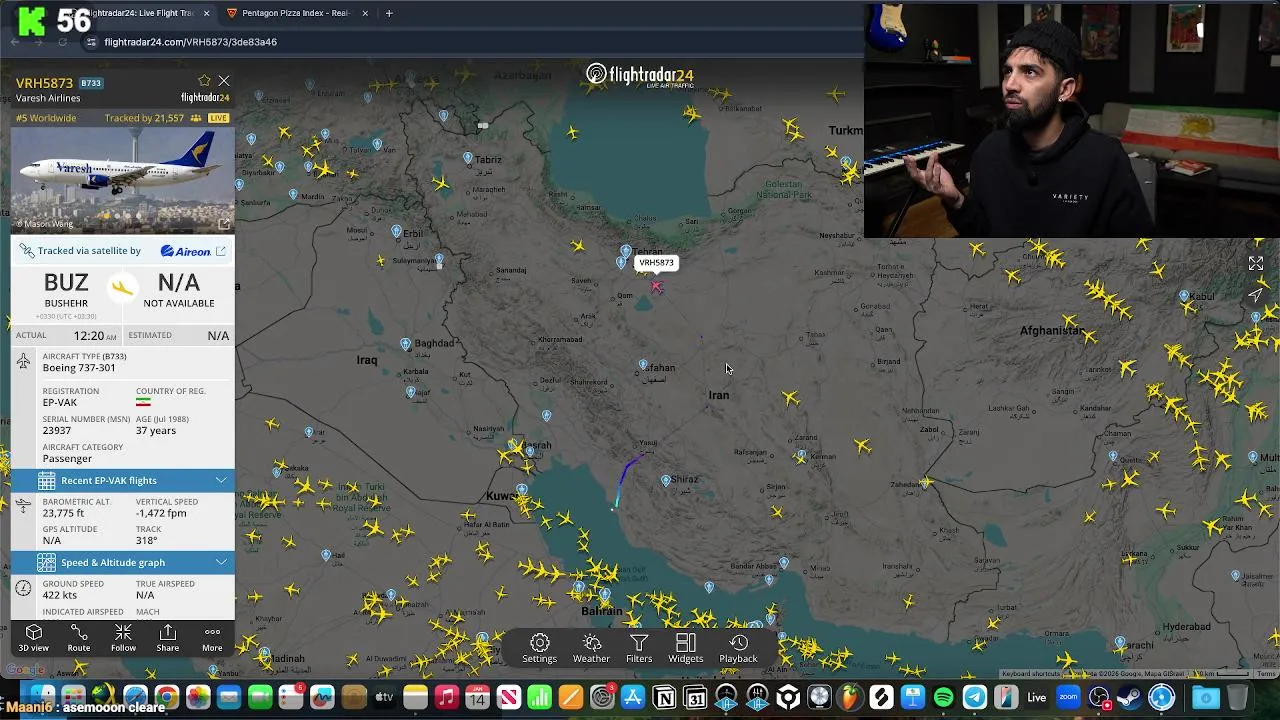Image resolution: width=1280 pixels, height=720 pixels.
Task: Click the Erbil airport pin
Action: 397,232
